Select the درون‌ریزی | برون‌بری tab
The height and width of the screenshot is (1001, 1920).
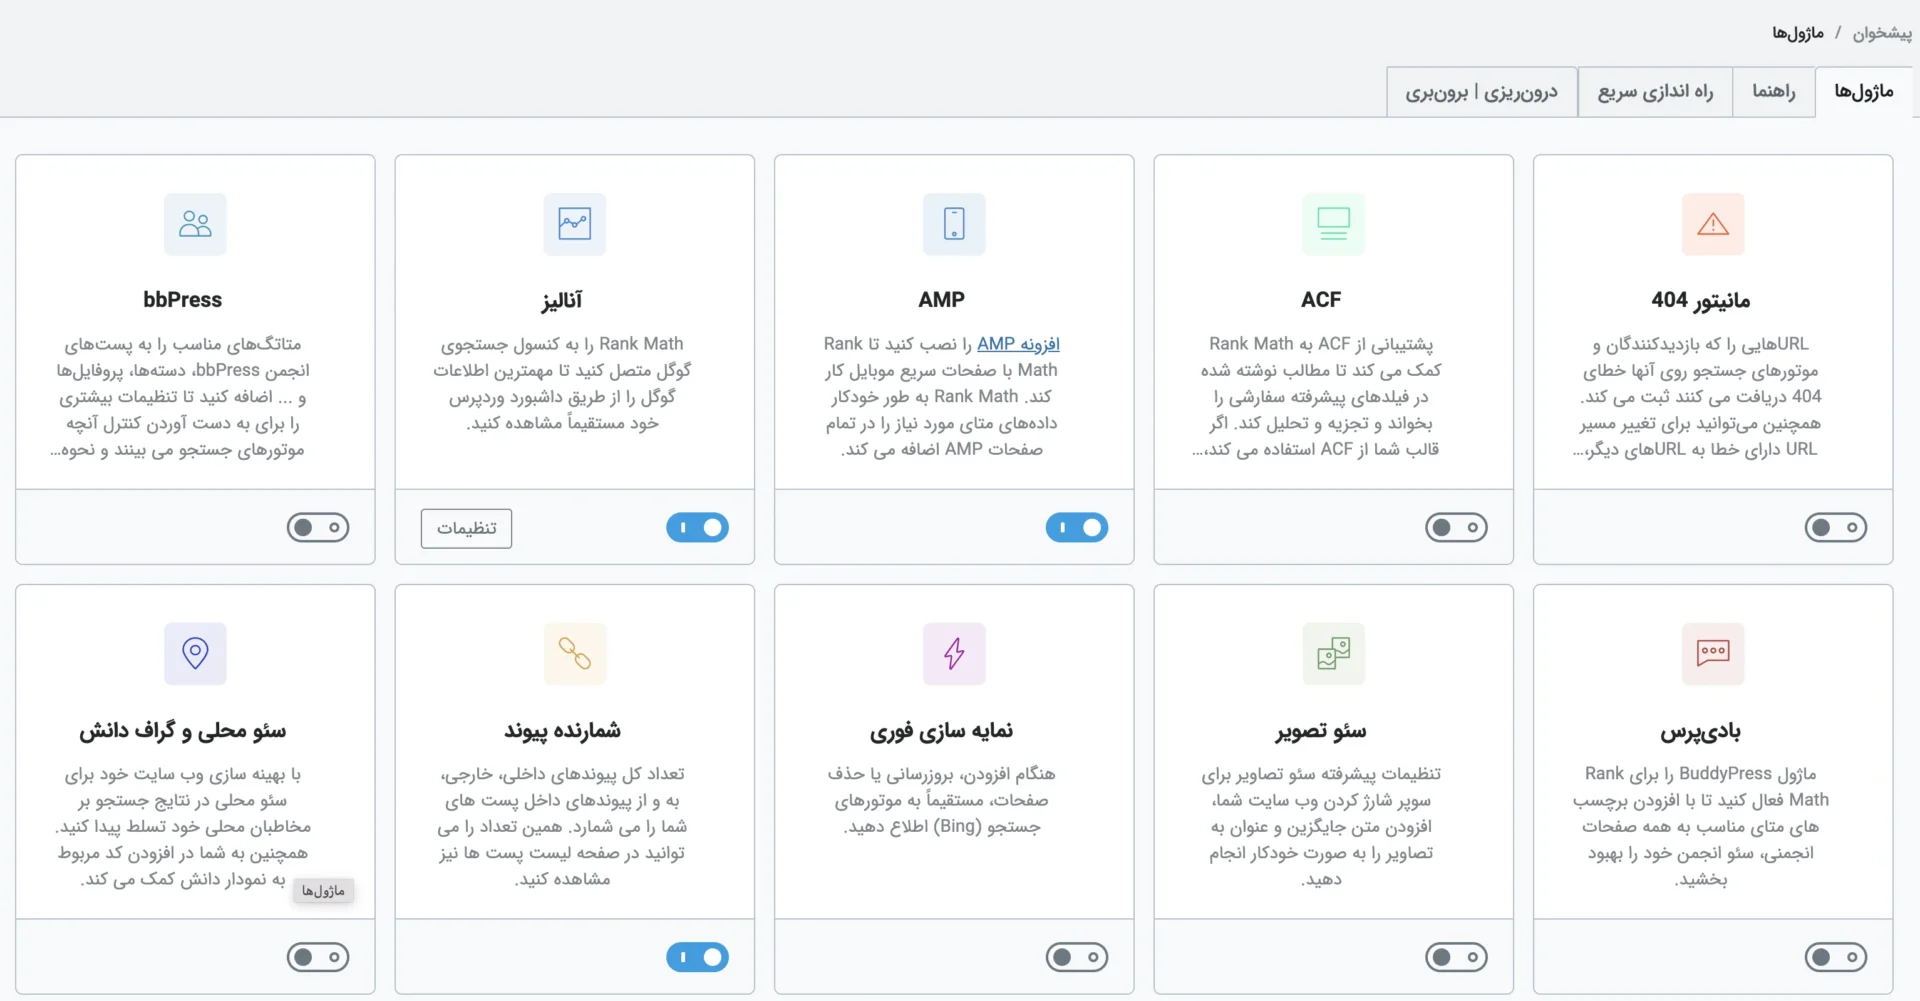[1482, 91]
